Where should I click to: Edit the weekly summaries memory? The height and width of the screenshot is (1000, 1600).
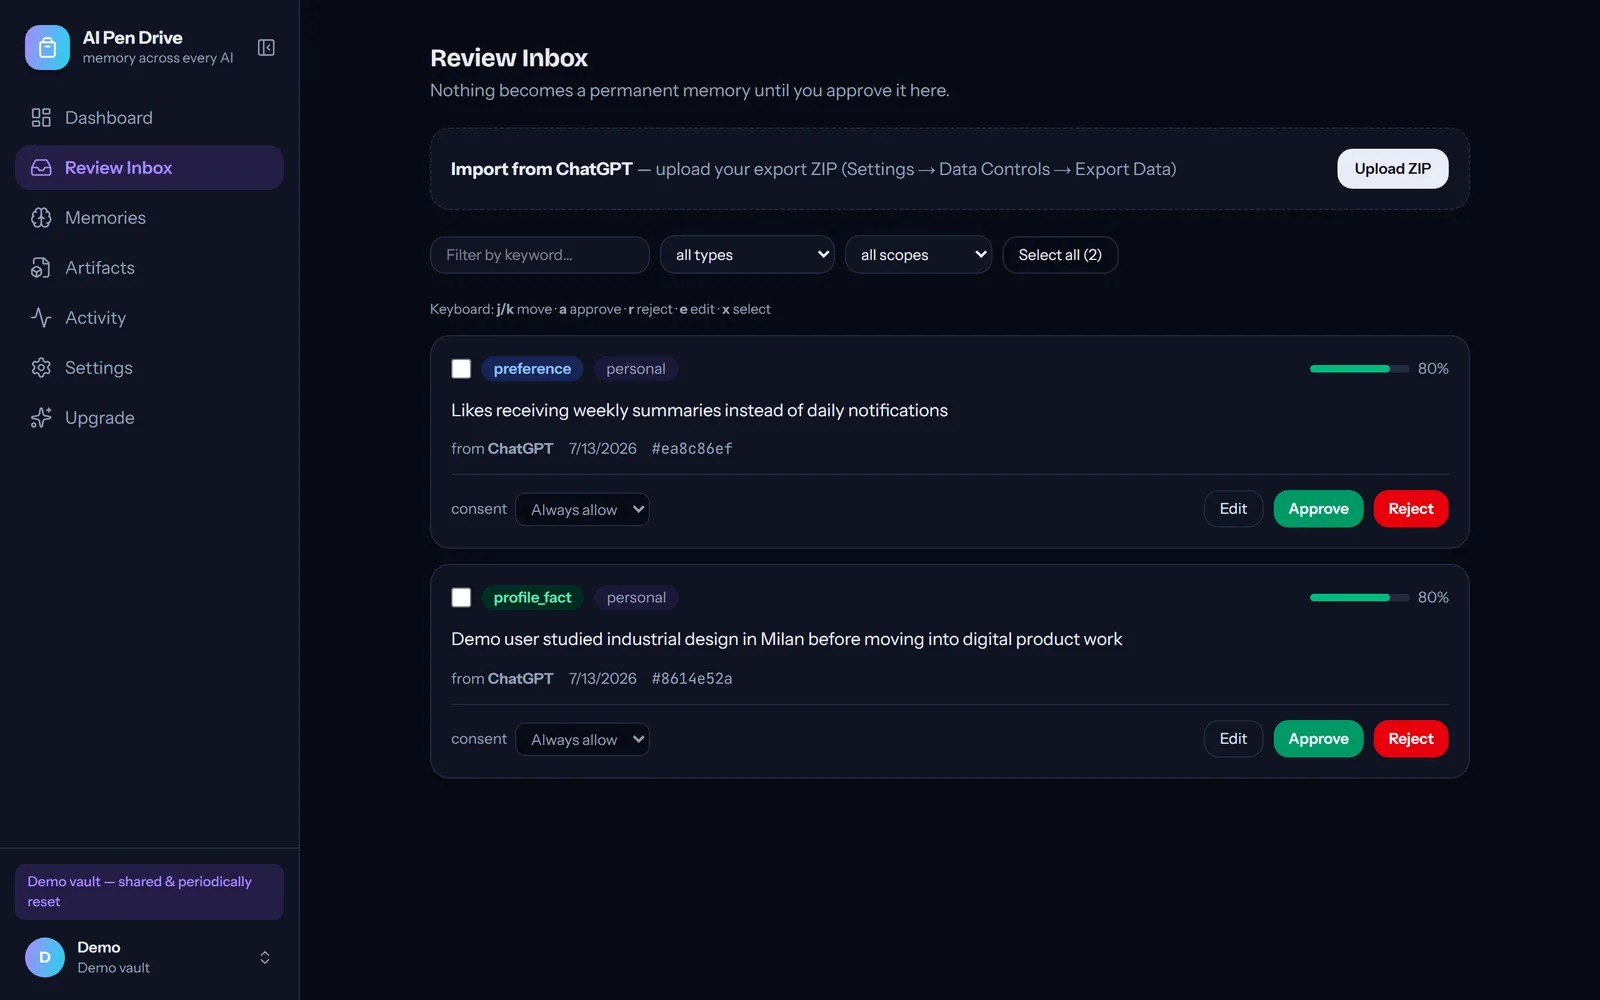click(x=1233, y=509)
